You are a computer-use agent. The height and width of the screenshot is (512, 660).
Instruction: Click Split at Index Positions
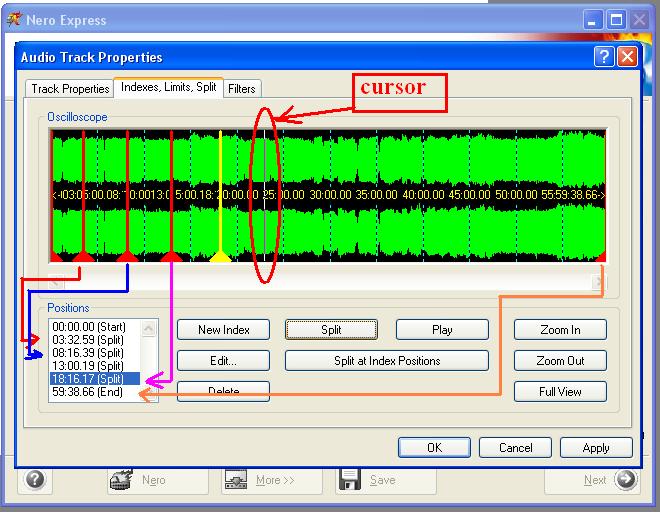pos(387,361)
